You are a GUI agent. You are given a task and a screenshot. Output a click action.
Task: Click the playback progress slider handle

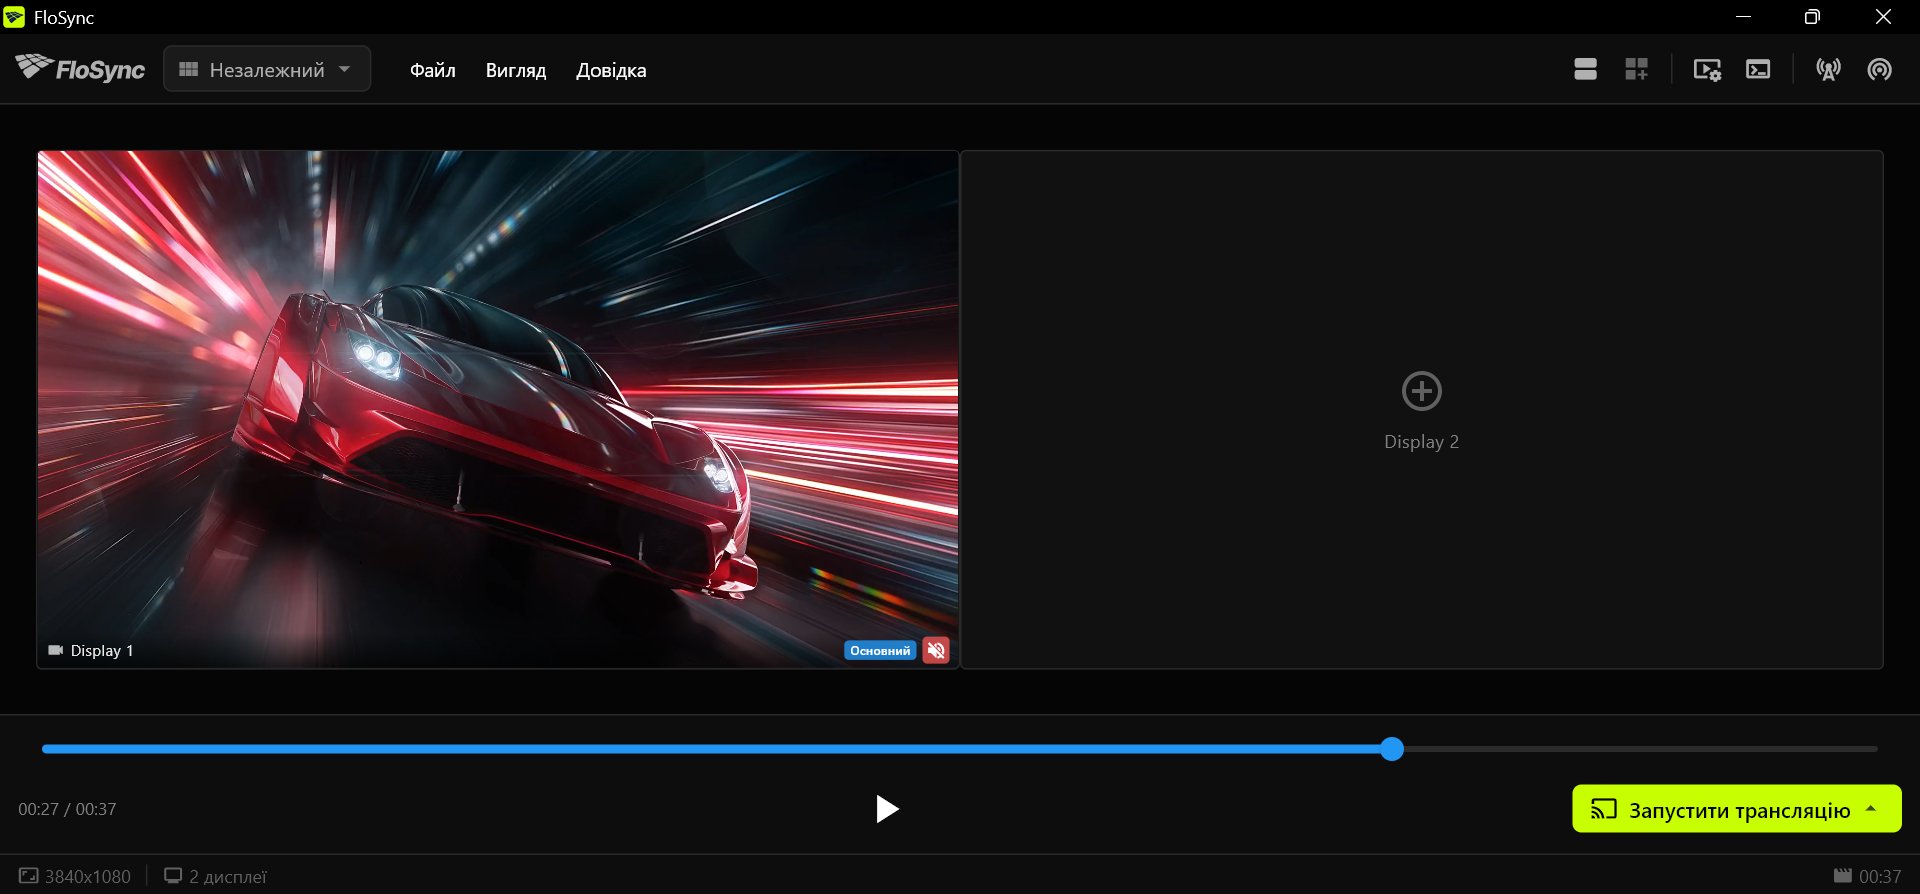(x=1392, y=749)
